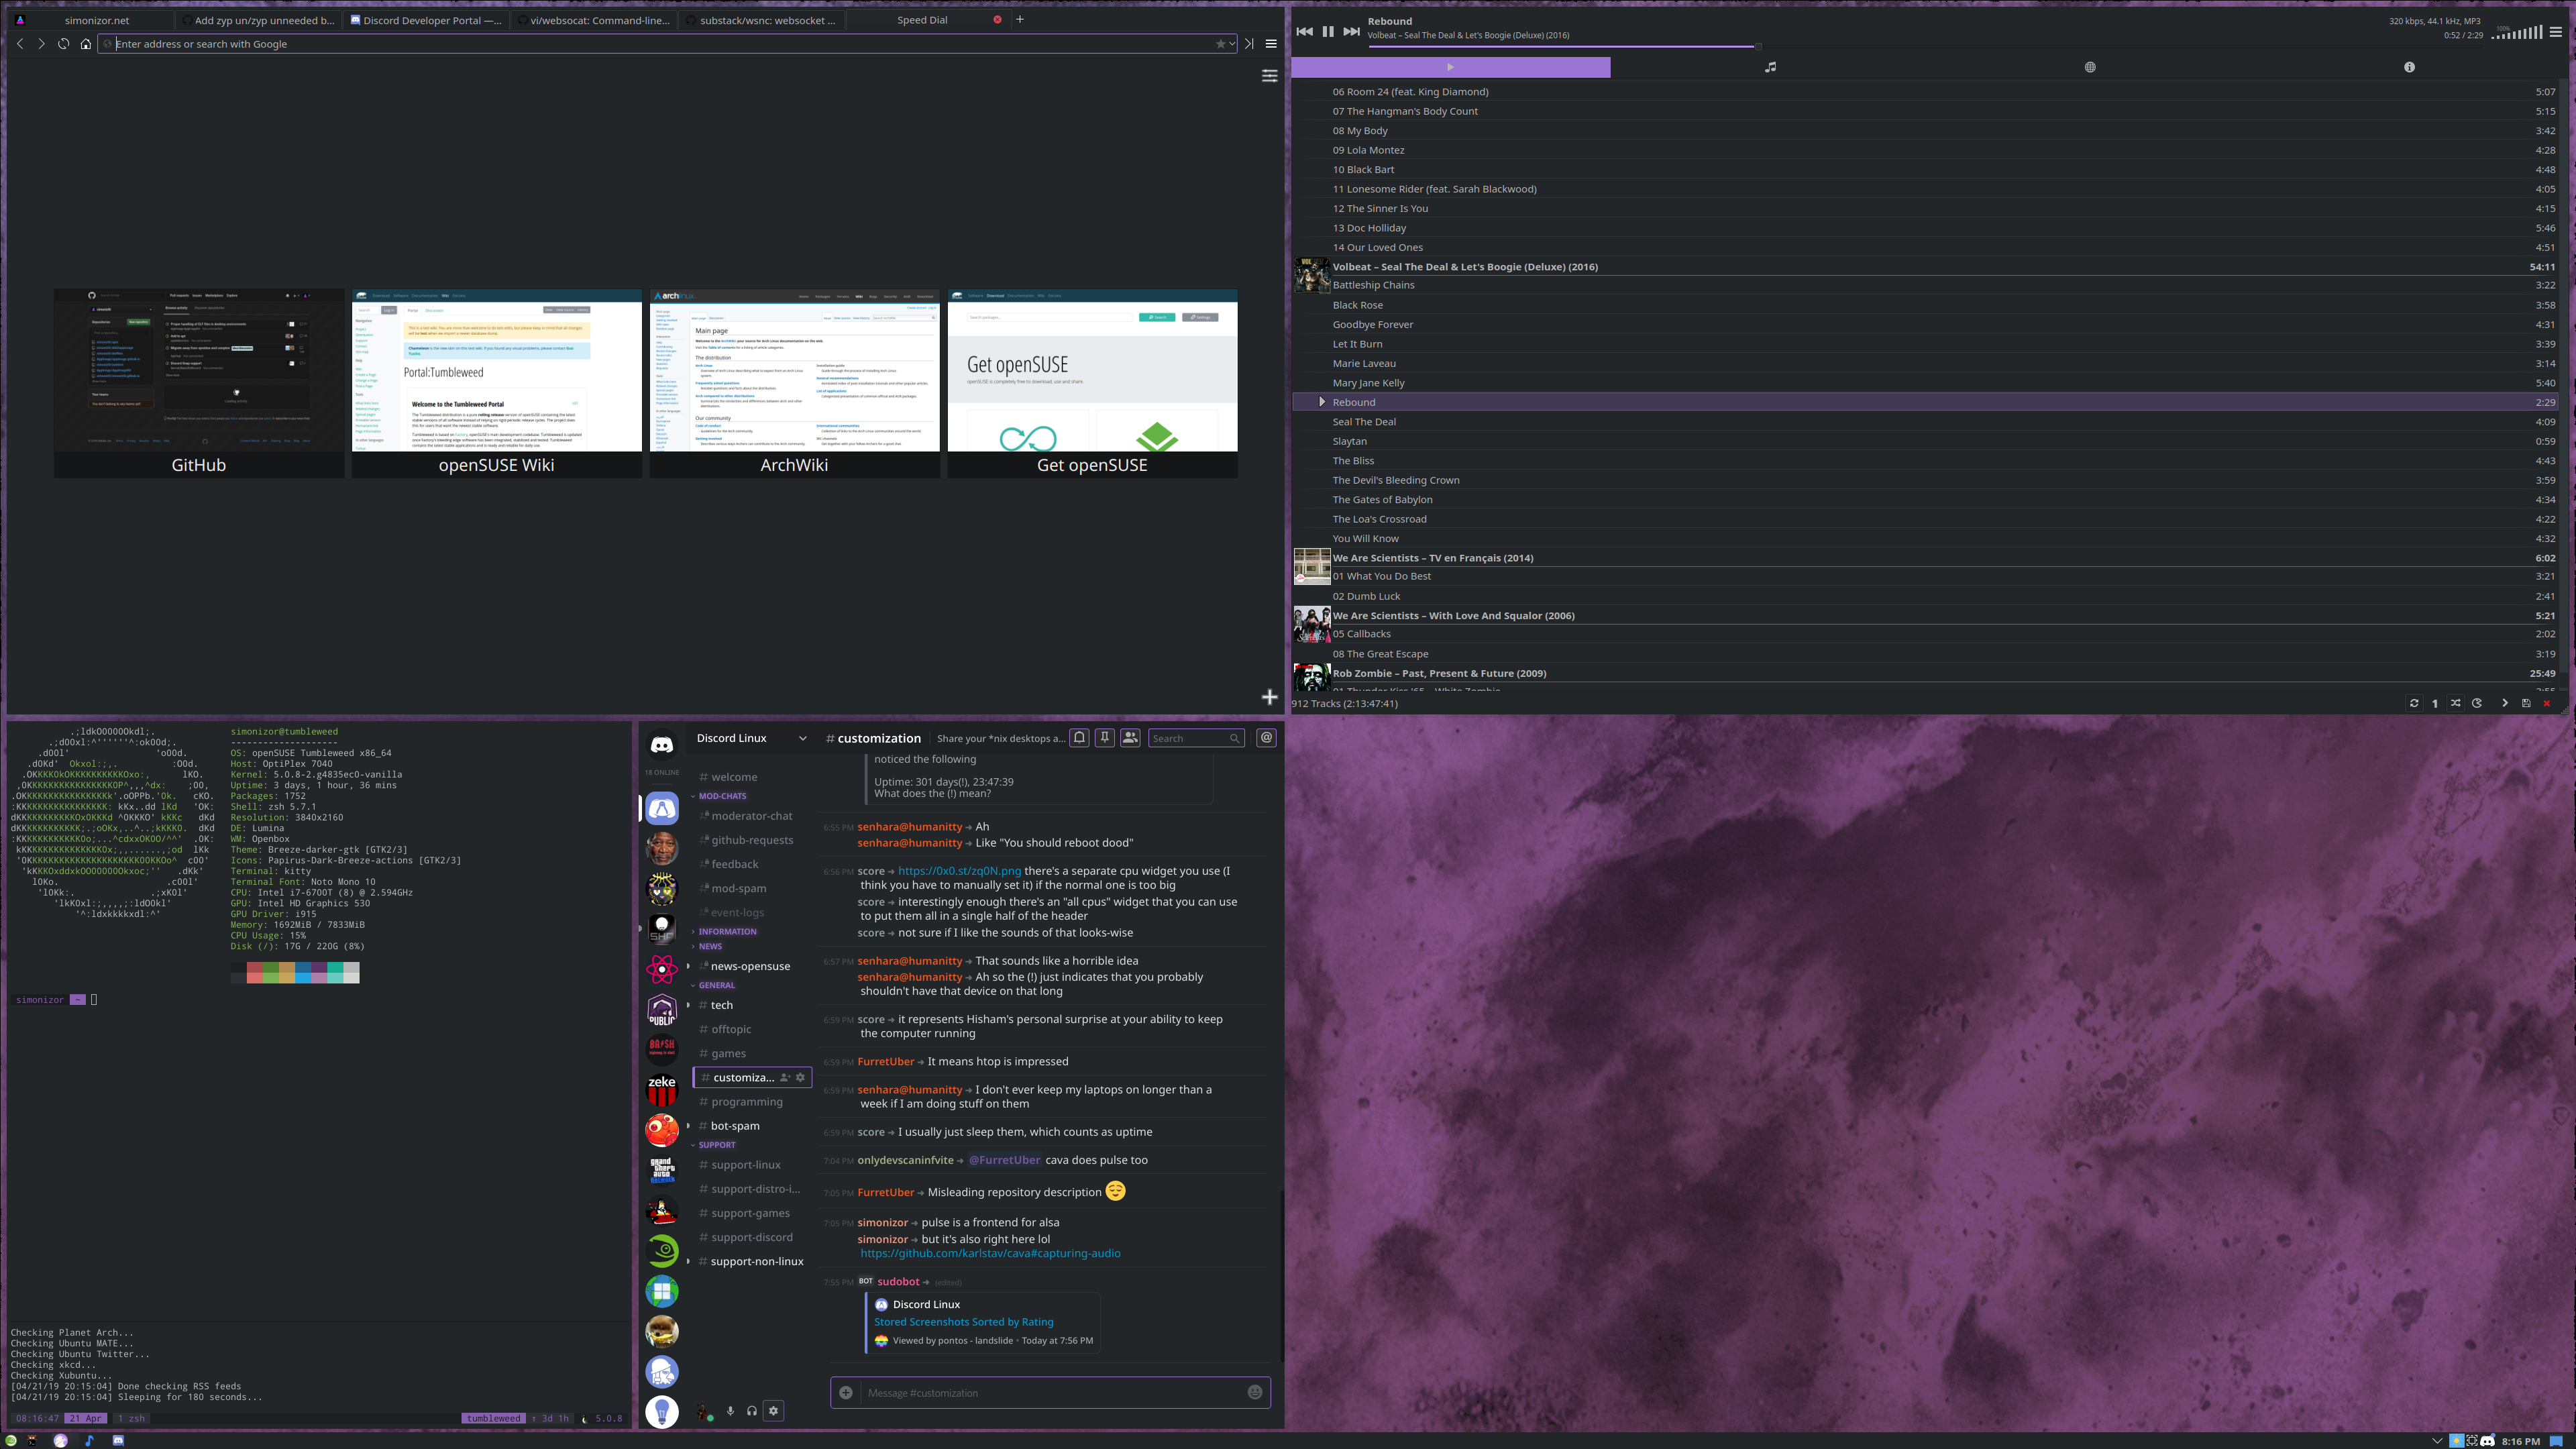The image size is (2576, 1449).
Task: Switch to Discord Developer Portal tab
Action: 425,20
